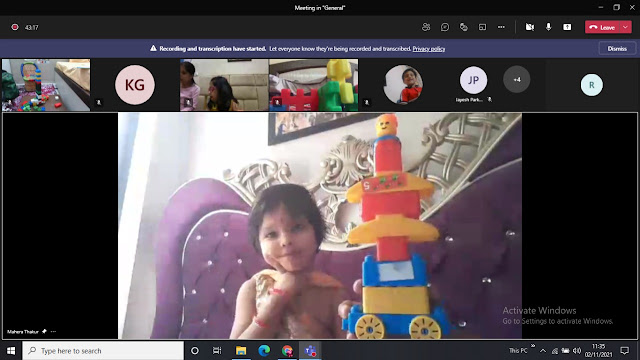This screenshot has width=640, height=360.
Task: Leave the meeting
Action: pyautogui.click(x=603, y=27)
